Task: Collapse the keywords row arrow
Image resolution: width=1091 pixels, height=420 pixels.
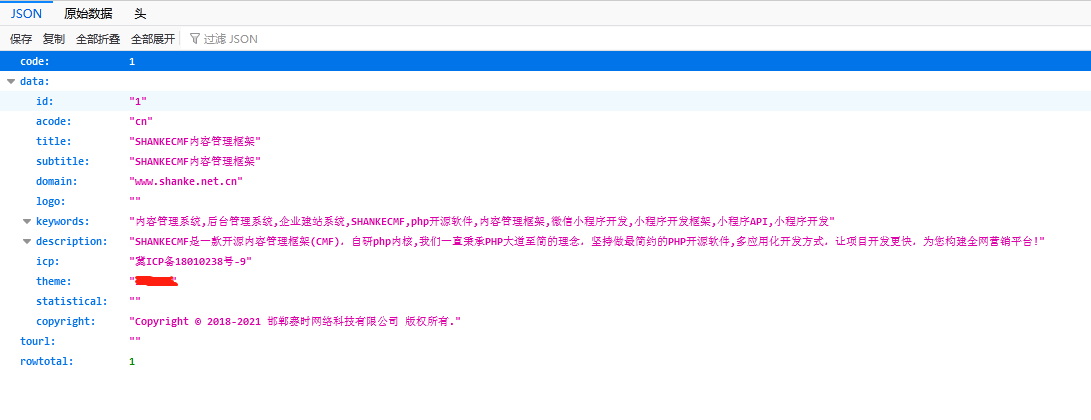Action: tap(27, 222)
